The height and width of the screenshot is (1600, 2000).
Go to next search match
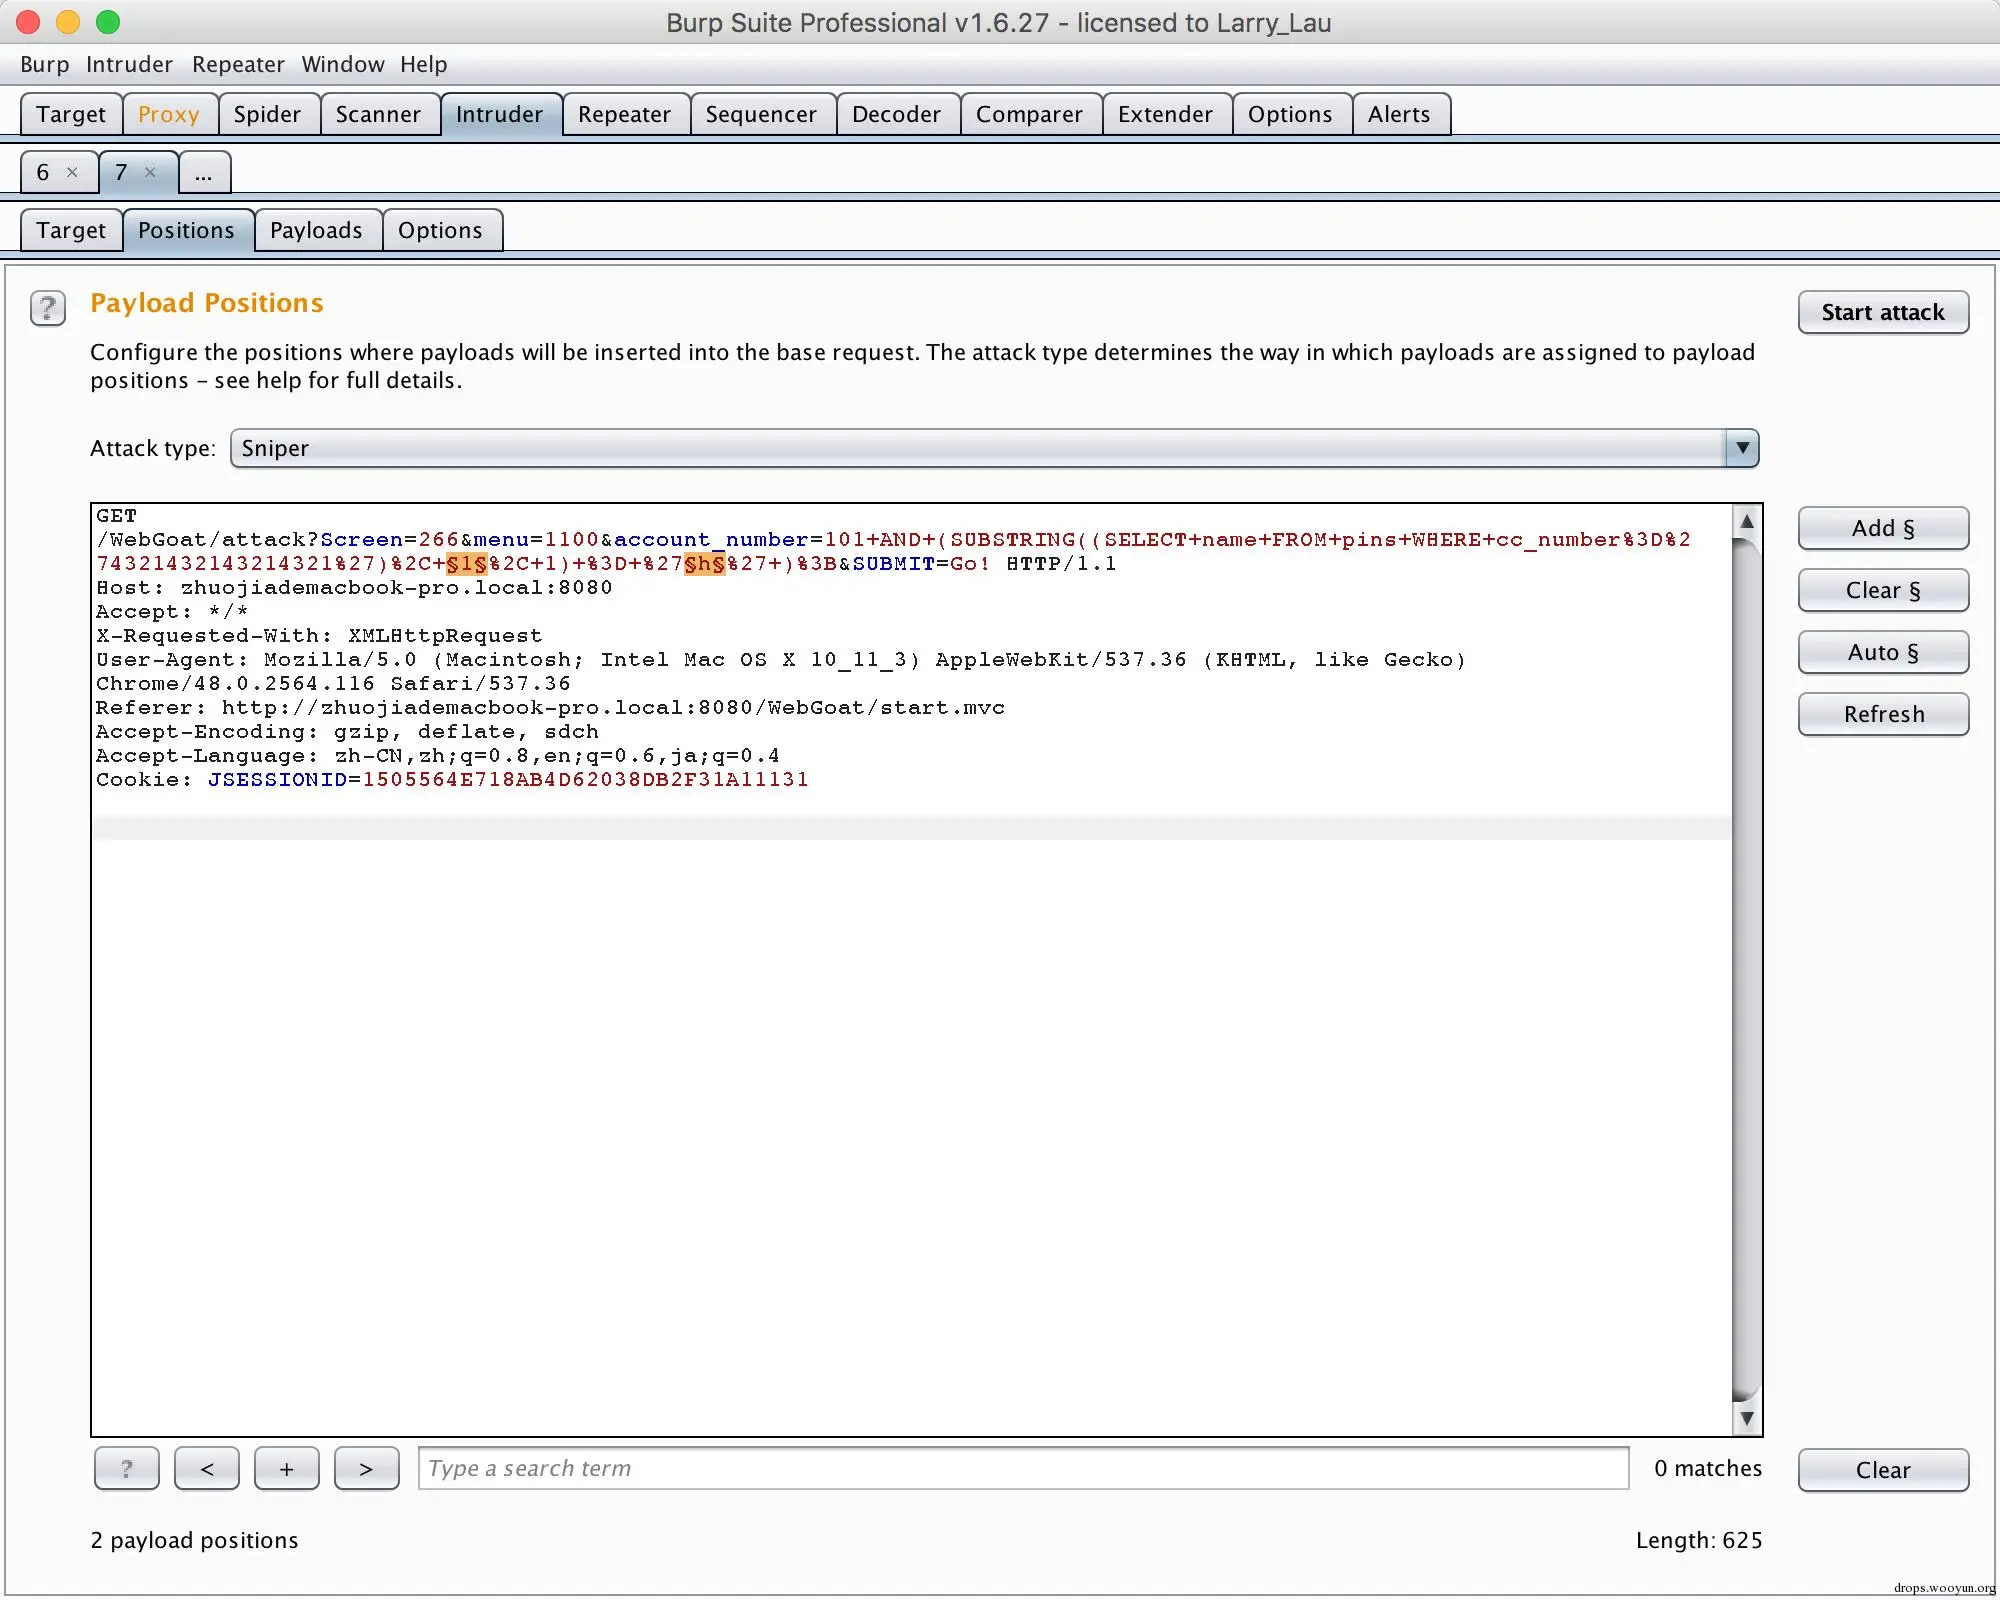tap(366, 1468)
